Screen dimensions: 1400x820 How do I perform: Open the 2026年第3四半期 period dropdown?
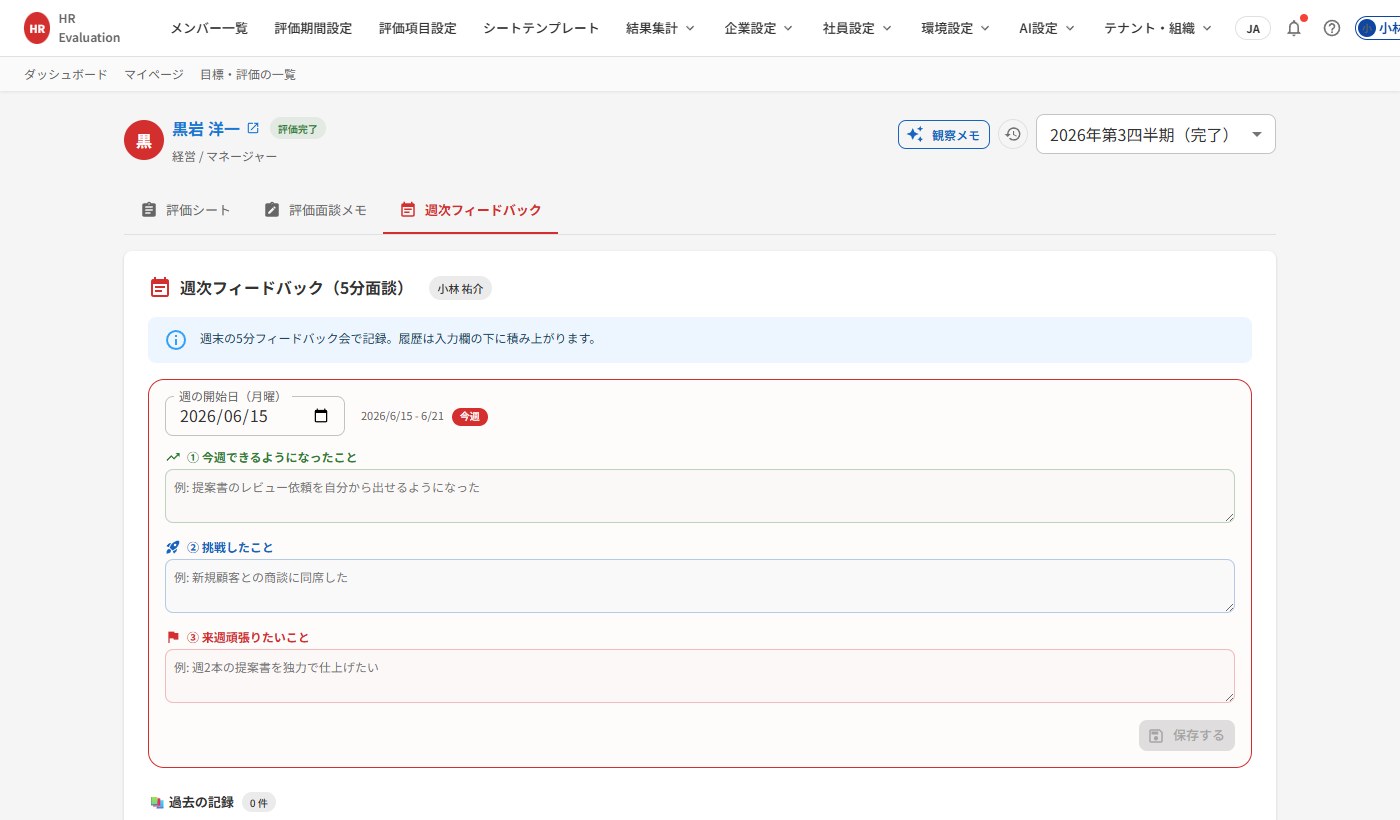pos(1156,134)
